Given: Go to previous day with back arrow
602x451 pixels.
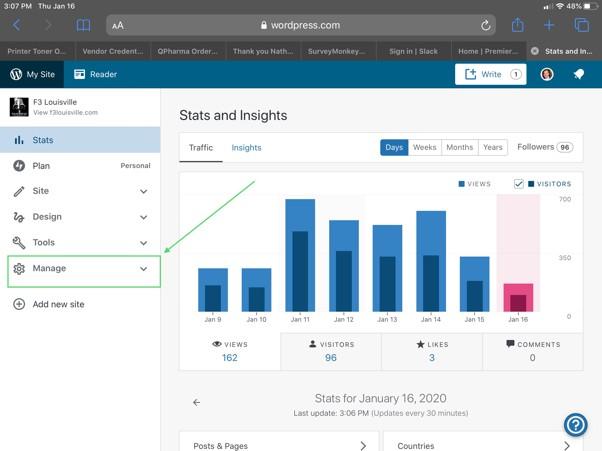Looking at the screenshot, I should [x=197, y=402].
